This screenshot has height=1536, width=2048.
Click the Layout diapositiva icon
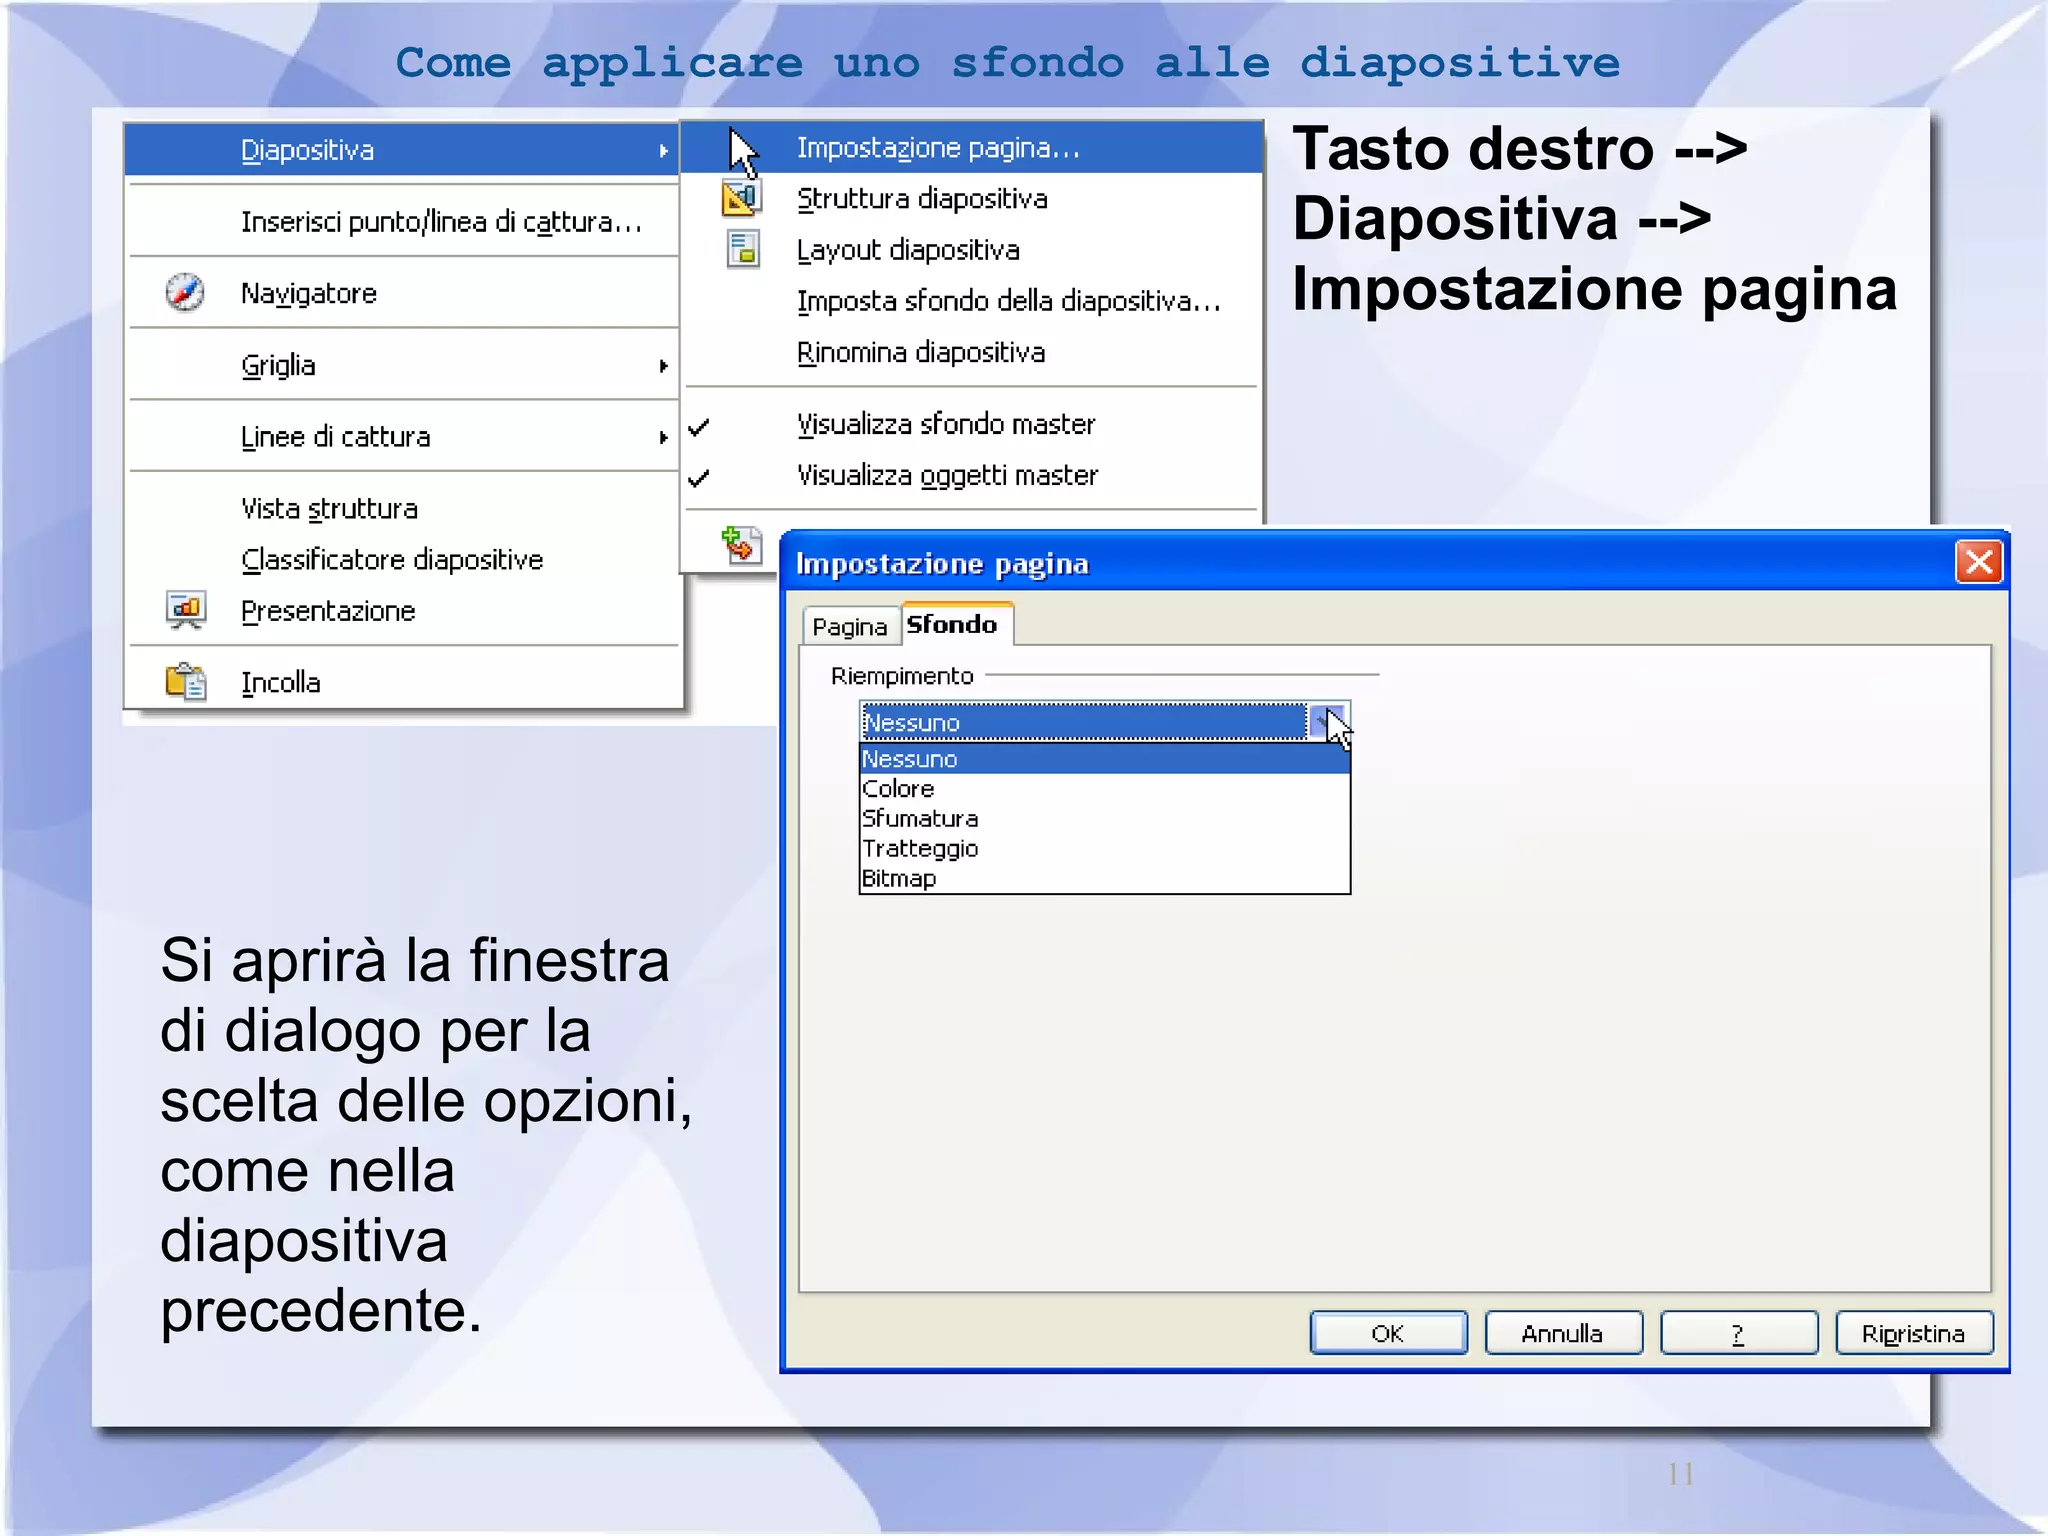[743, 250]
